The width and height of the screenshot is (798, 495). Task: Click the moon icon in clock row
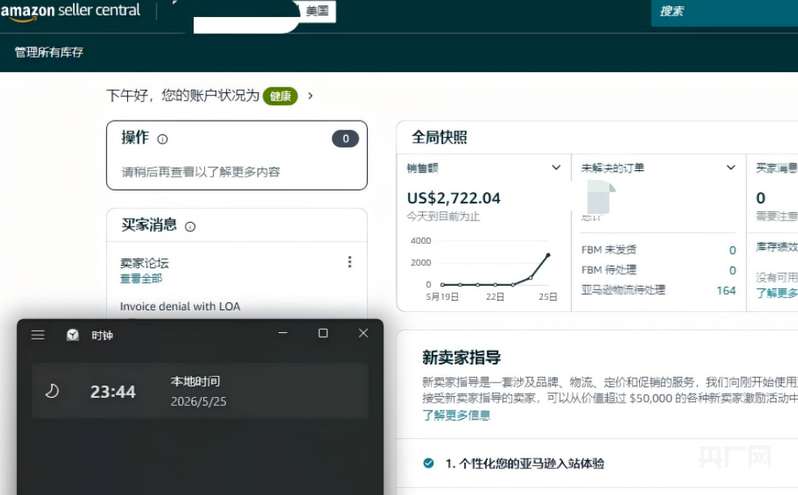tap(52, 391)
